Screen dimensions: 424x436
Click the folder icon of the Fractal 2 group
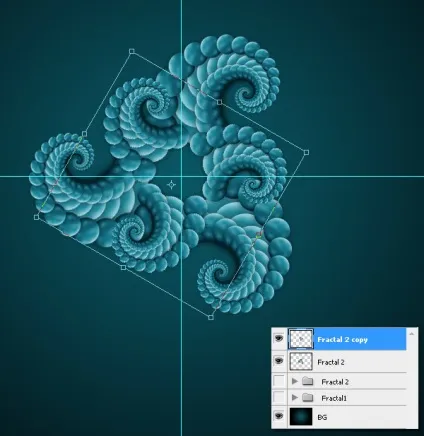308,381
